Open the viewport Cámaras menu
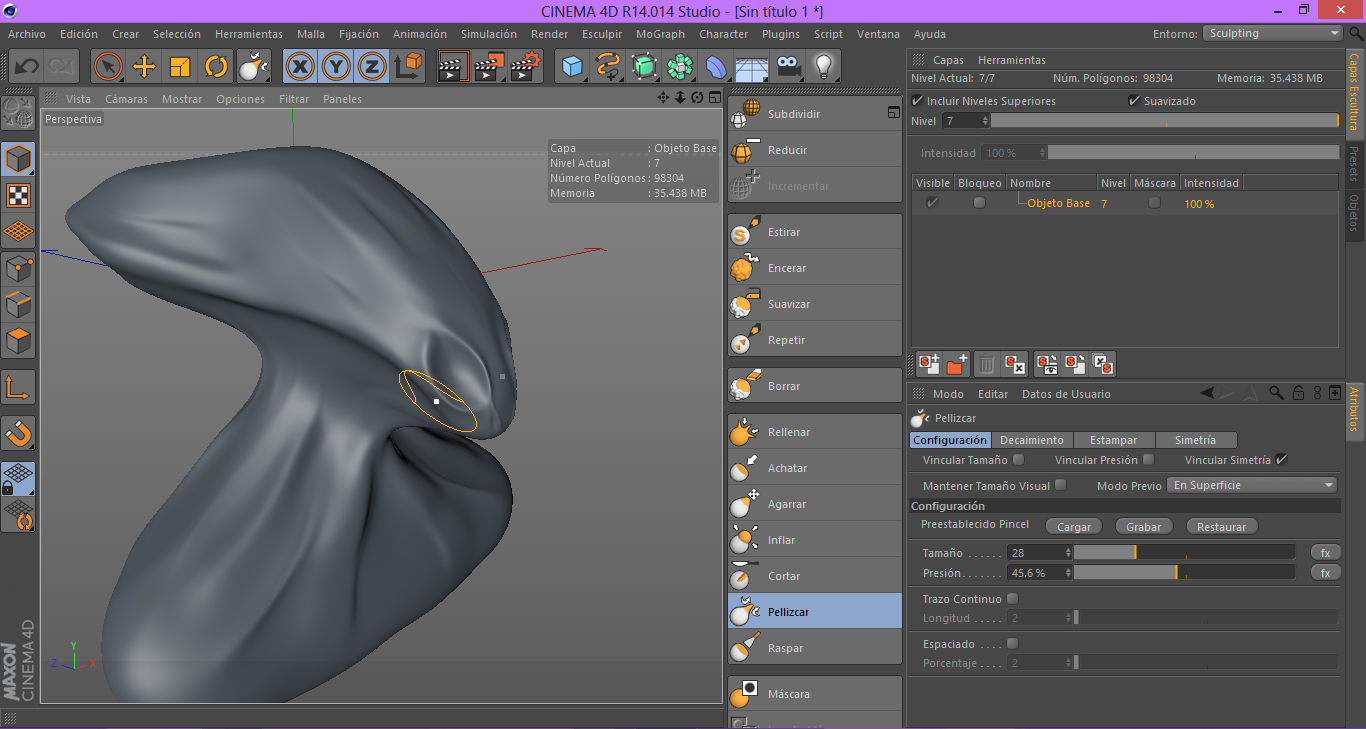The width and height of the screenshot is (1366, 729). click(126, 99)
